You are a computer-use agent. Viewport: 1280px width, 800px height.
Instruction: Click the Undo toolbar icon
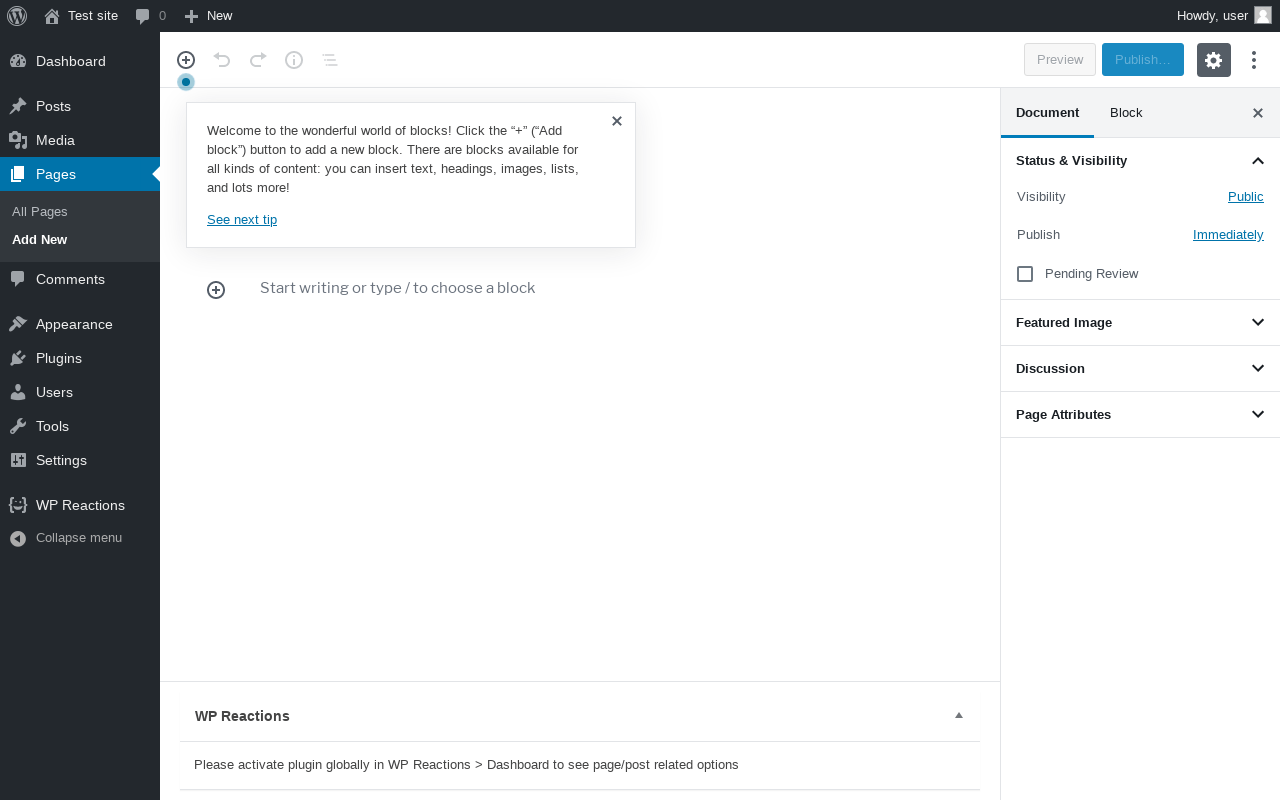click(222, 60)
